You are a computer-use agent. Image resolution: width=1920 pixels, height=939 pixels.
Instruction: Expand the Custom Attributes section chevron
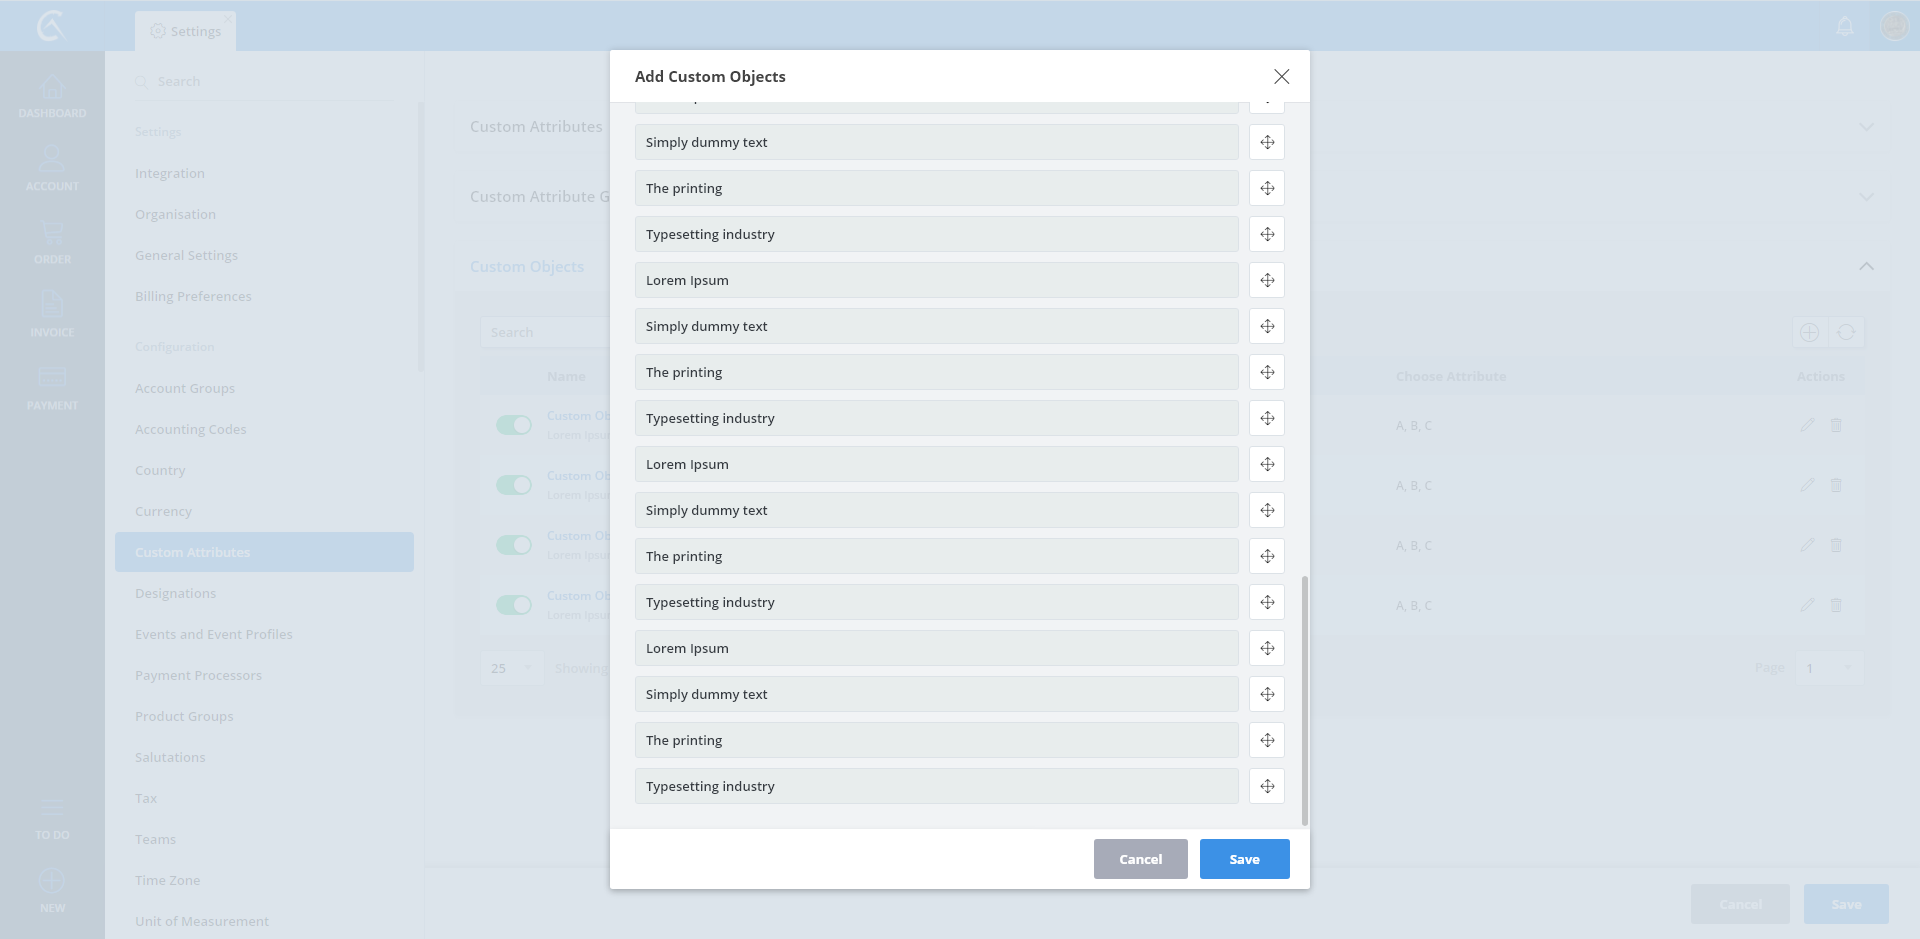[x=1866, y=127]
